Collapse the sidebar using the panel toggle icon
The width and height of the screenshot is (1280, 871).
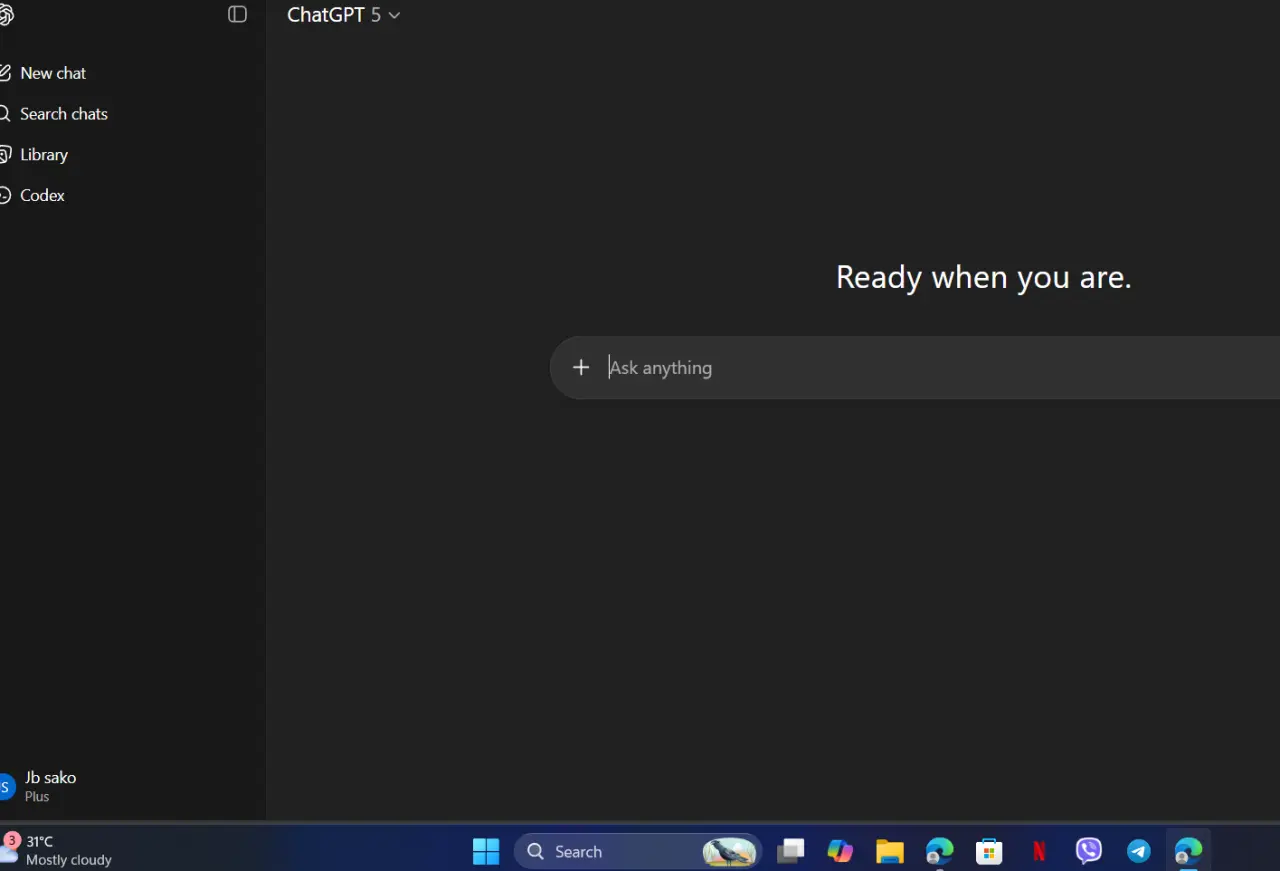coord(237,14)
